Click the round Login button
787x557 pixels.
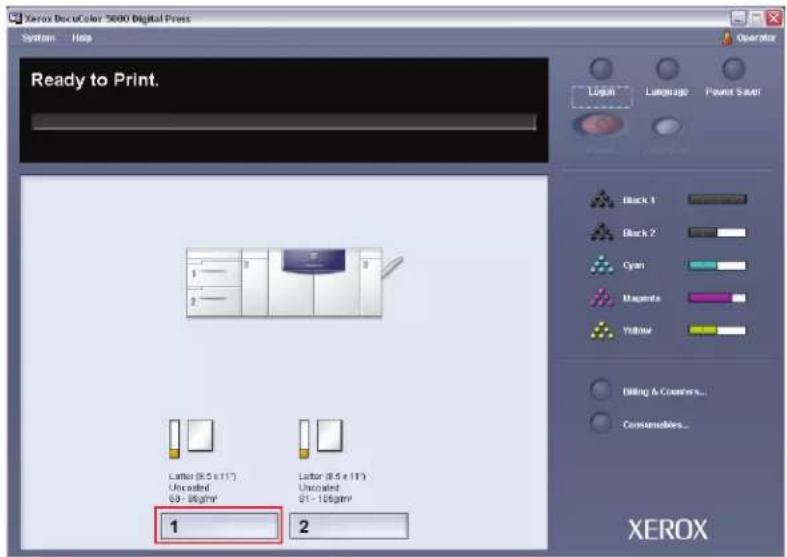click(601, 69)
